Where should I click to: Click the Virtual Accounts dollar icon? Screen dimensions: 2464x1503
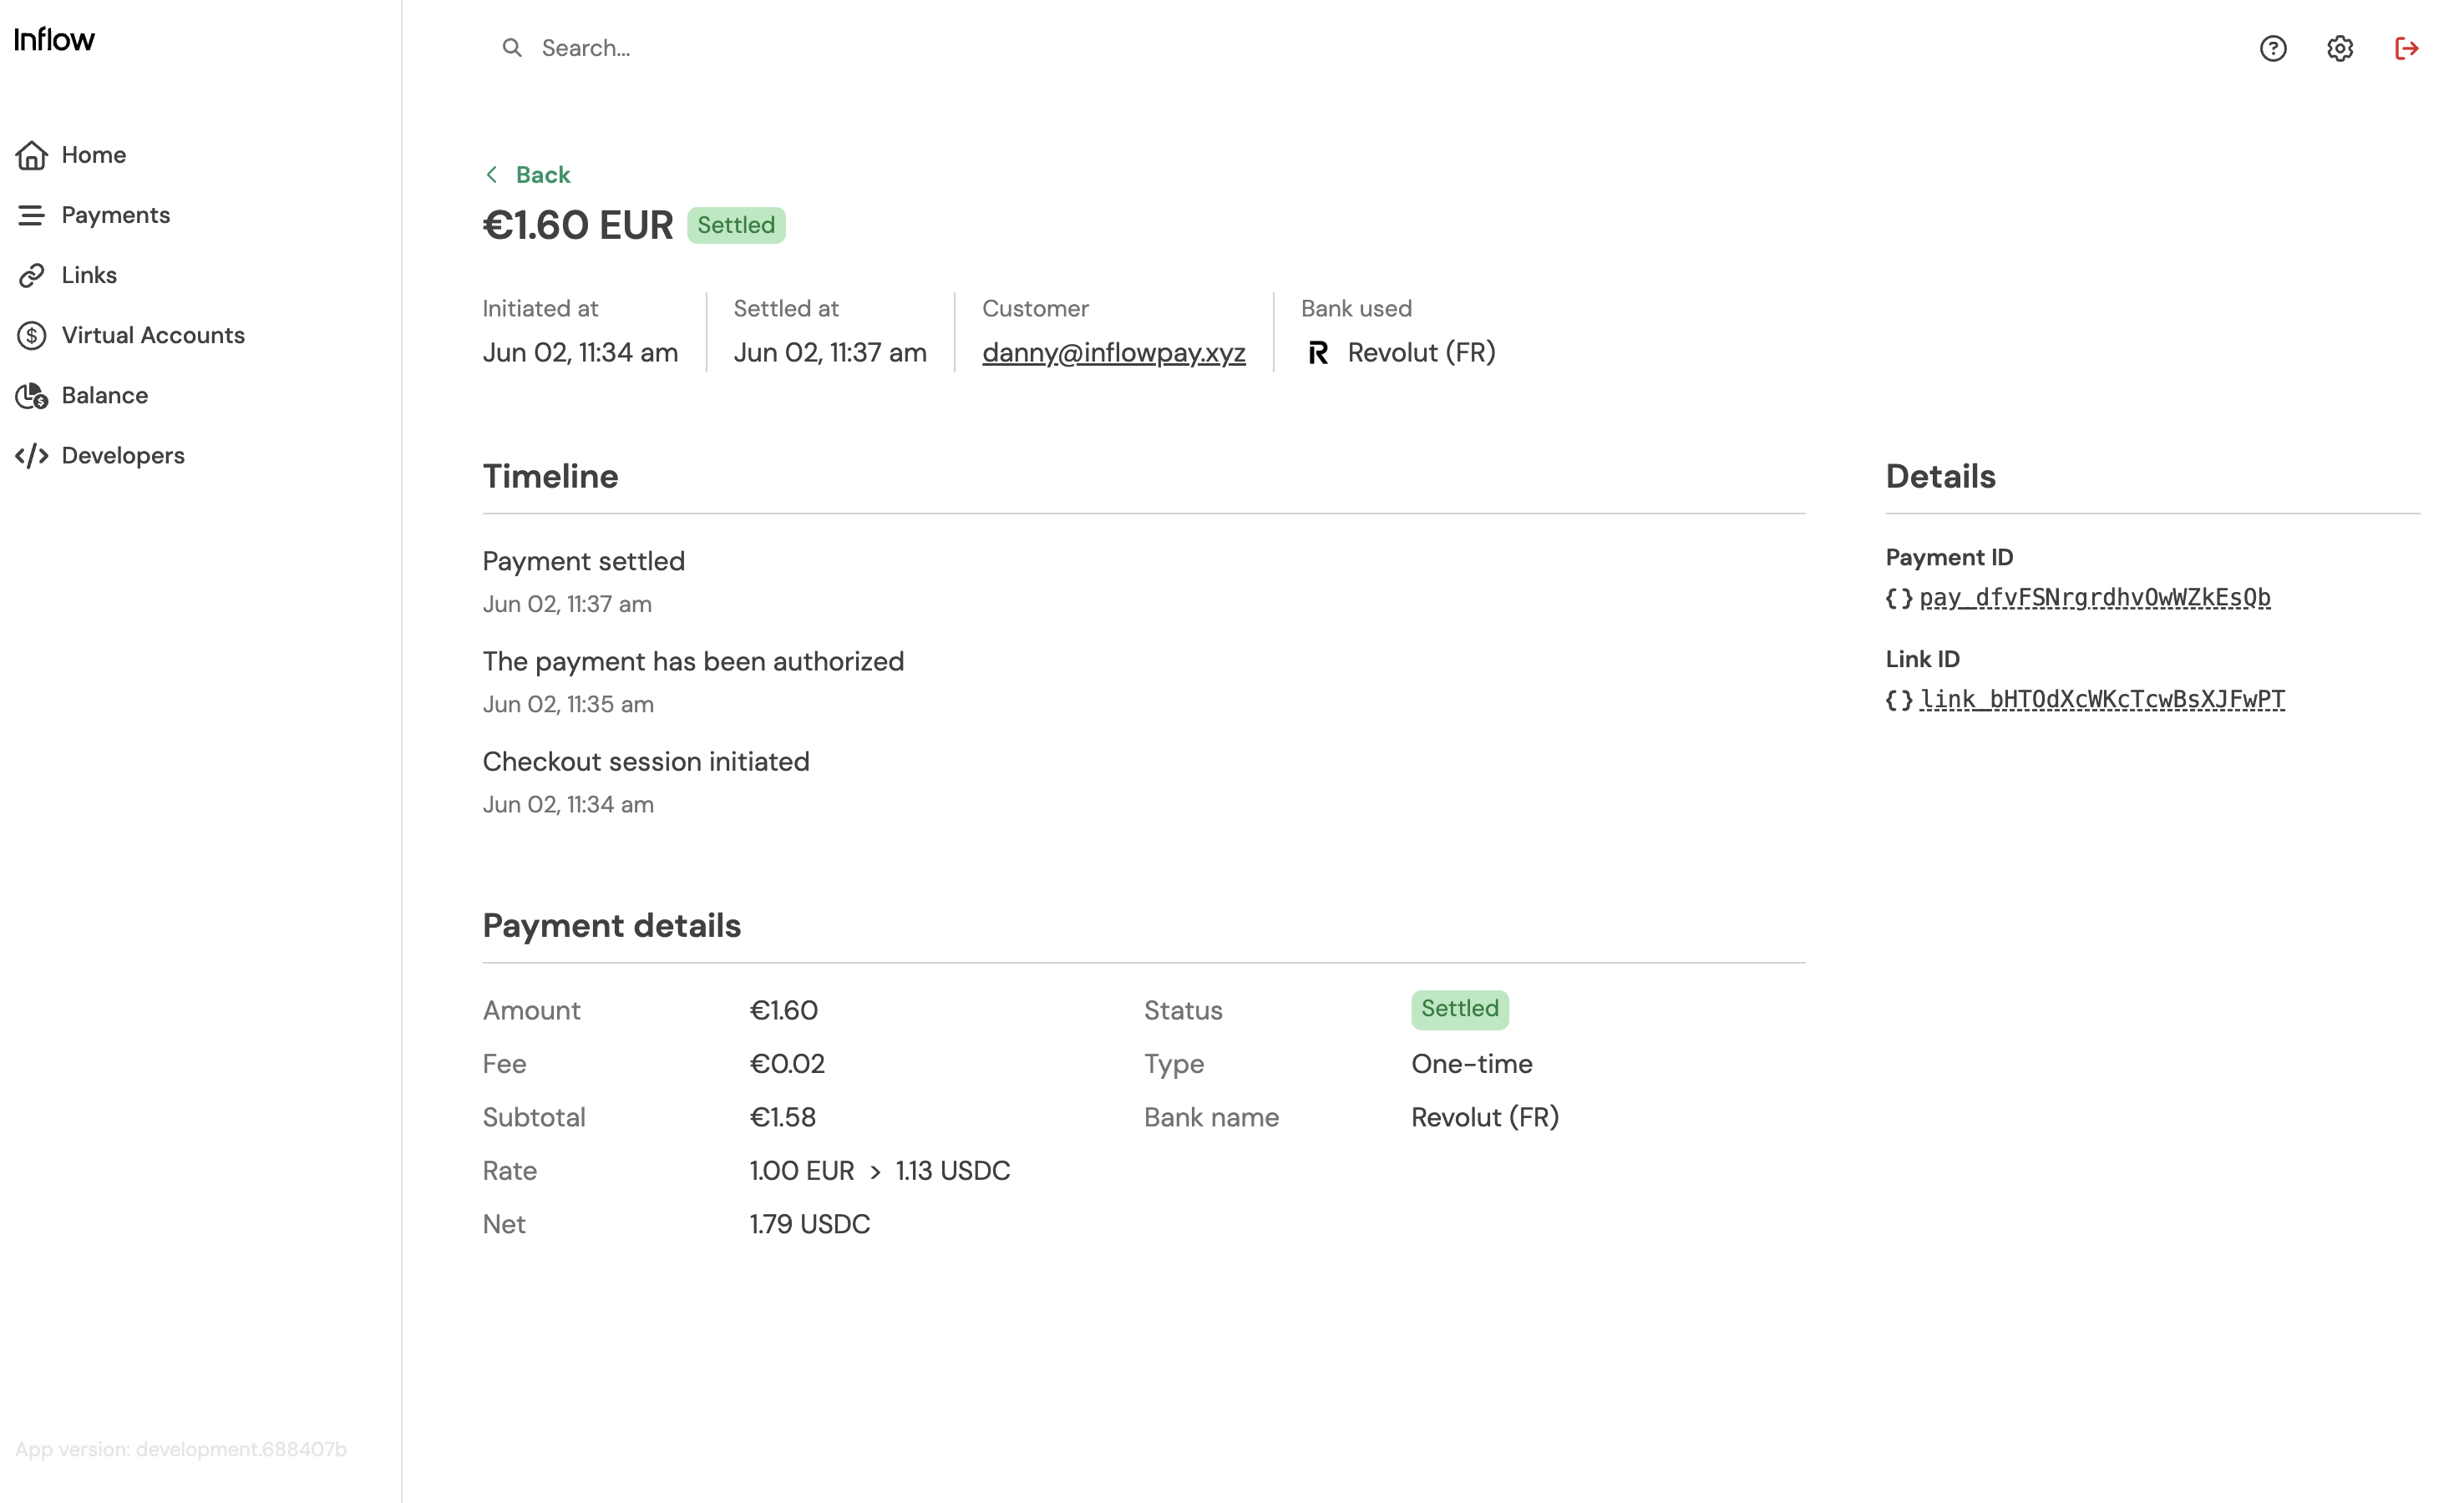tap(31, 335)
